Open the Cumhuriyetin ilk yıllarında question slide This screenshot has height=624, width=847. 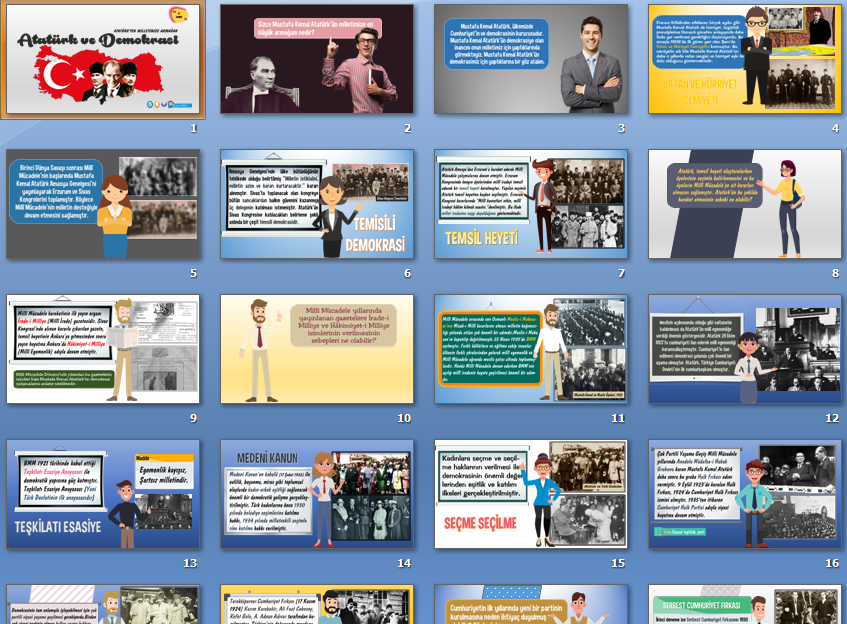pyautogui.click(x=531, y=605)
